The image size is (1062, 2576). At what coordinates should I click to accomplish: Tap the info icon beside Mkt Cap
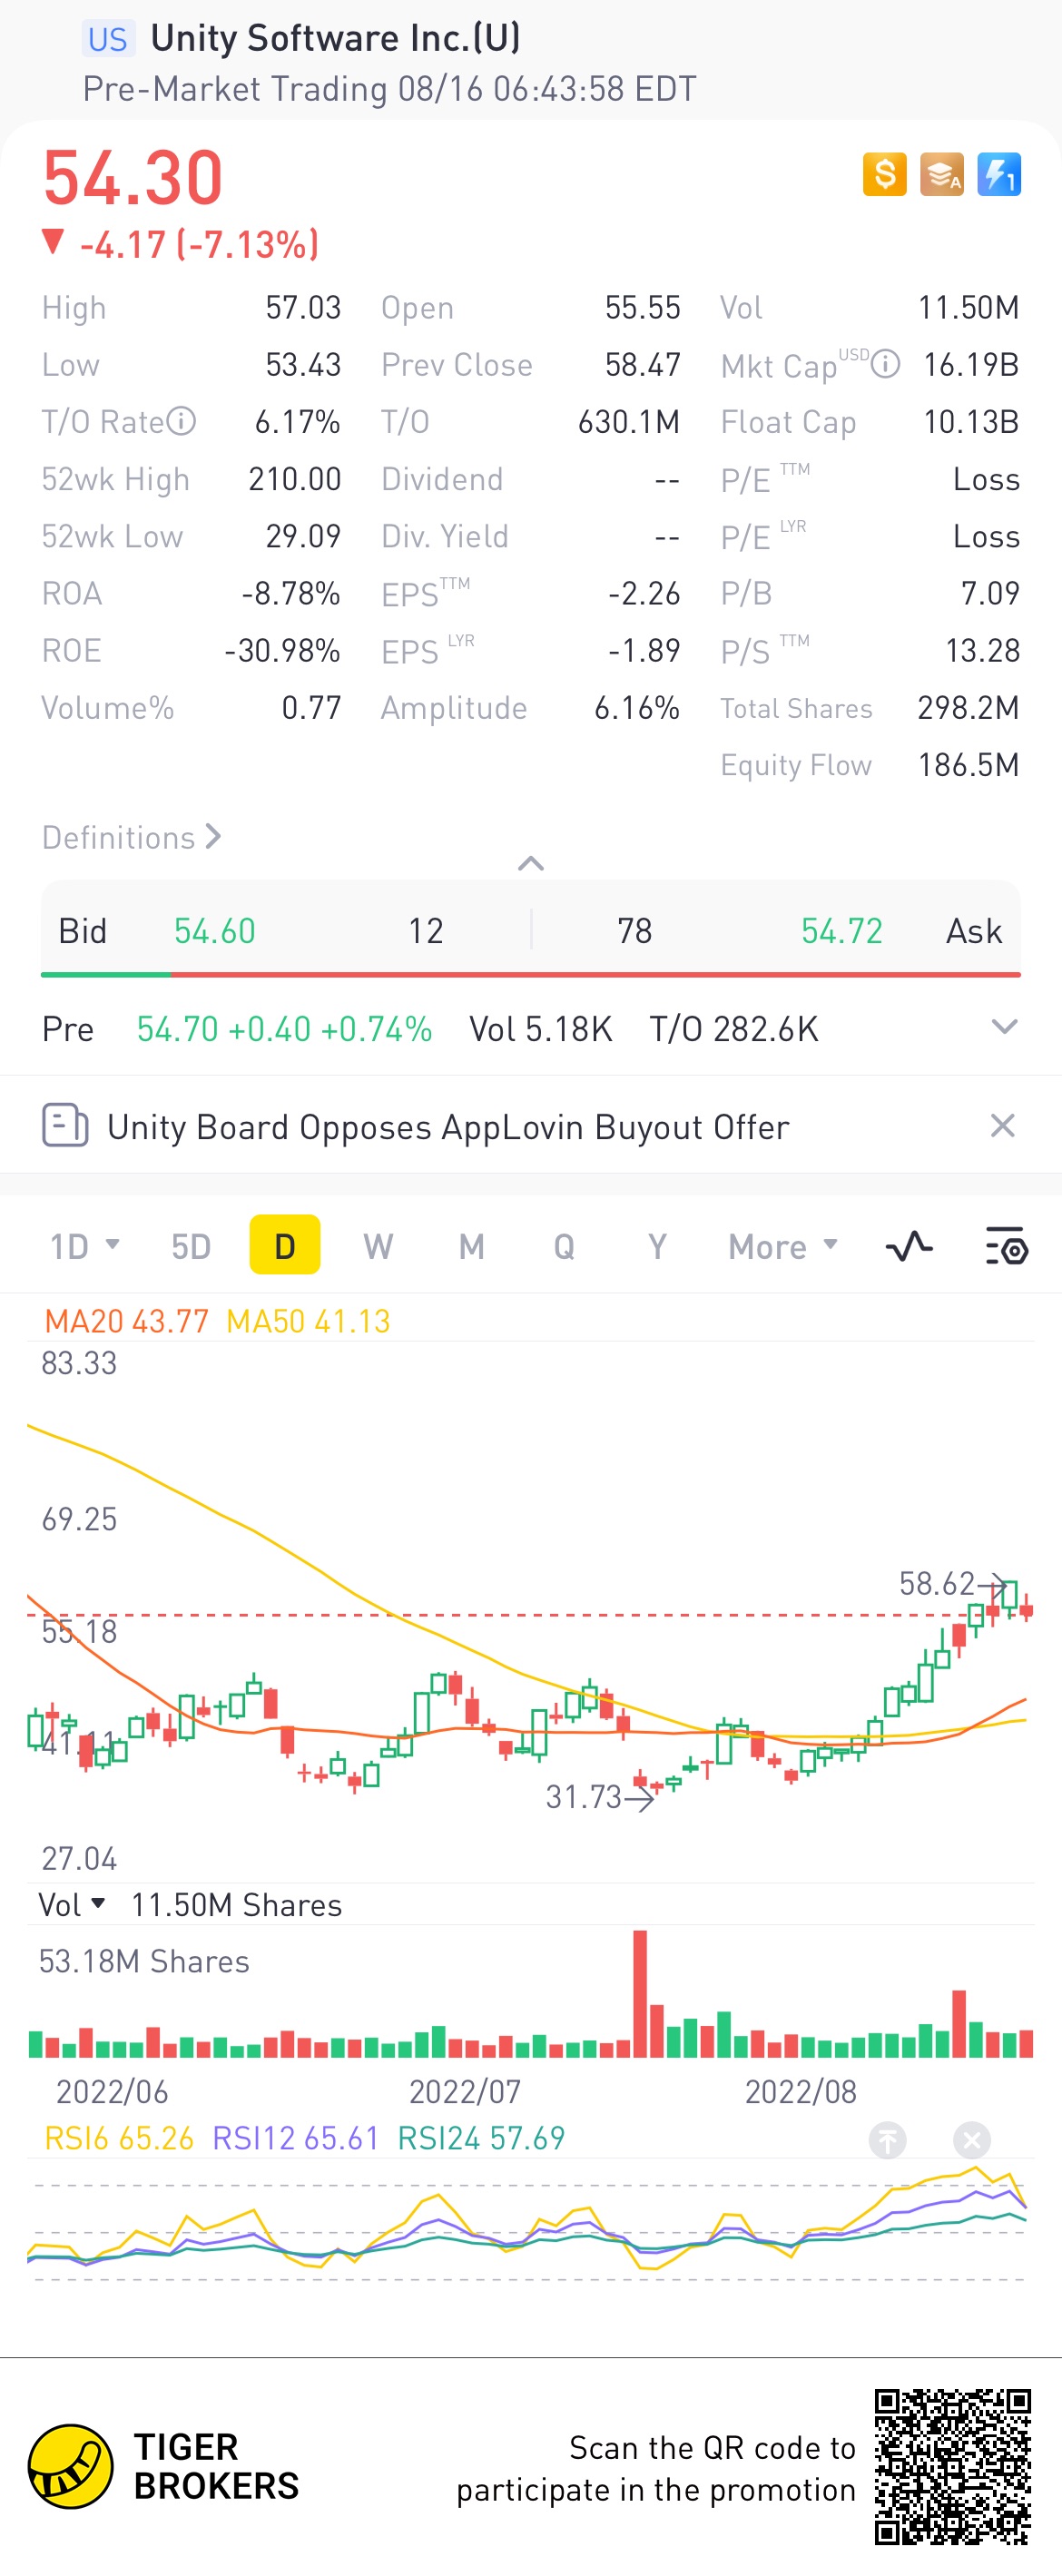885,363
